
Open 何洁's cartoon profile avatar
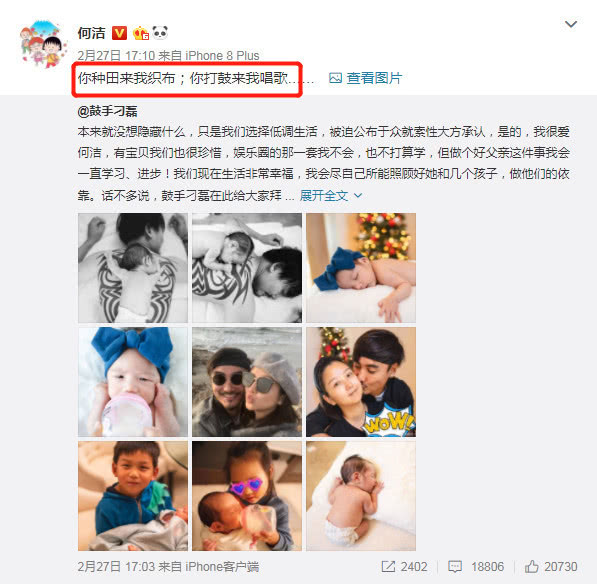42,45
